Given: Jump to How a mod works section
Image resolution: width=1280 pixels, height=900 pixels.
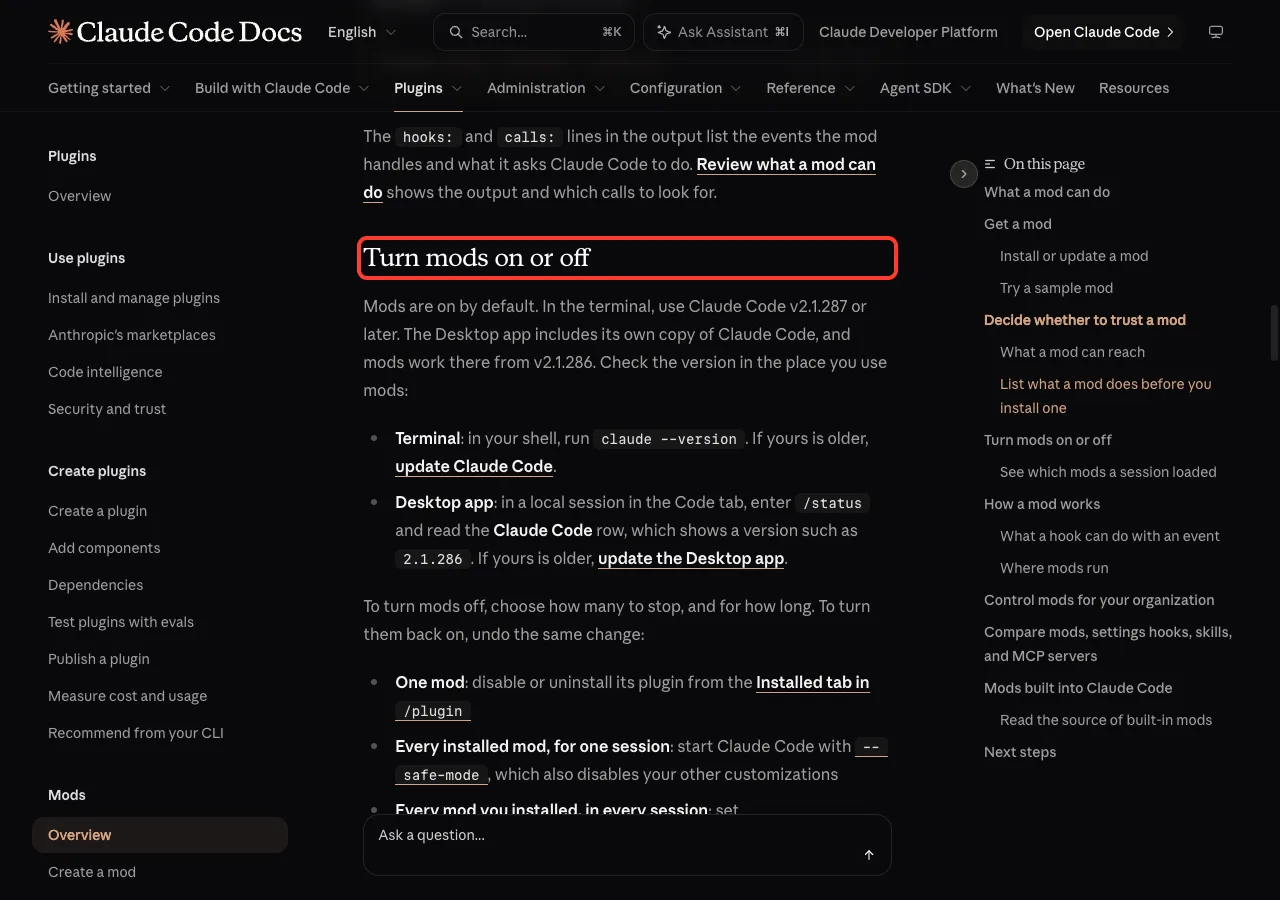Looking at the screenshot, I should [1042, 504].
